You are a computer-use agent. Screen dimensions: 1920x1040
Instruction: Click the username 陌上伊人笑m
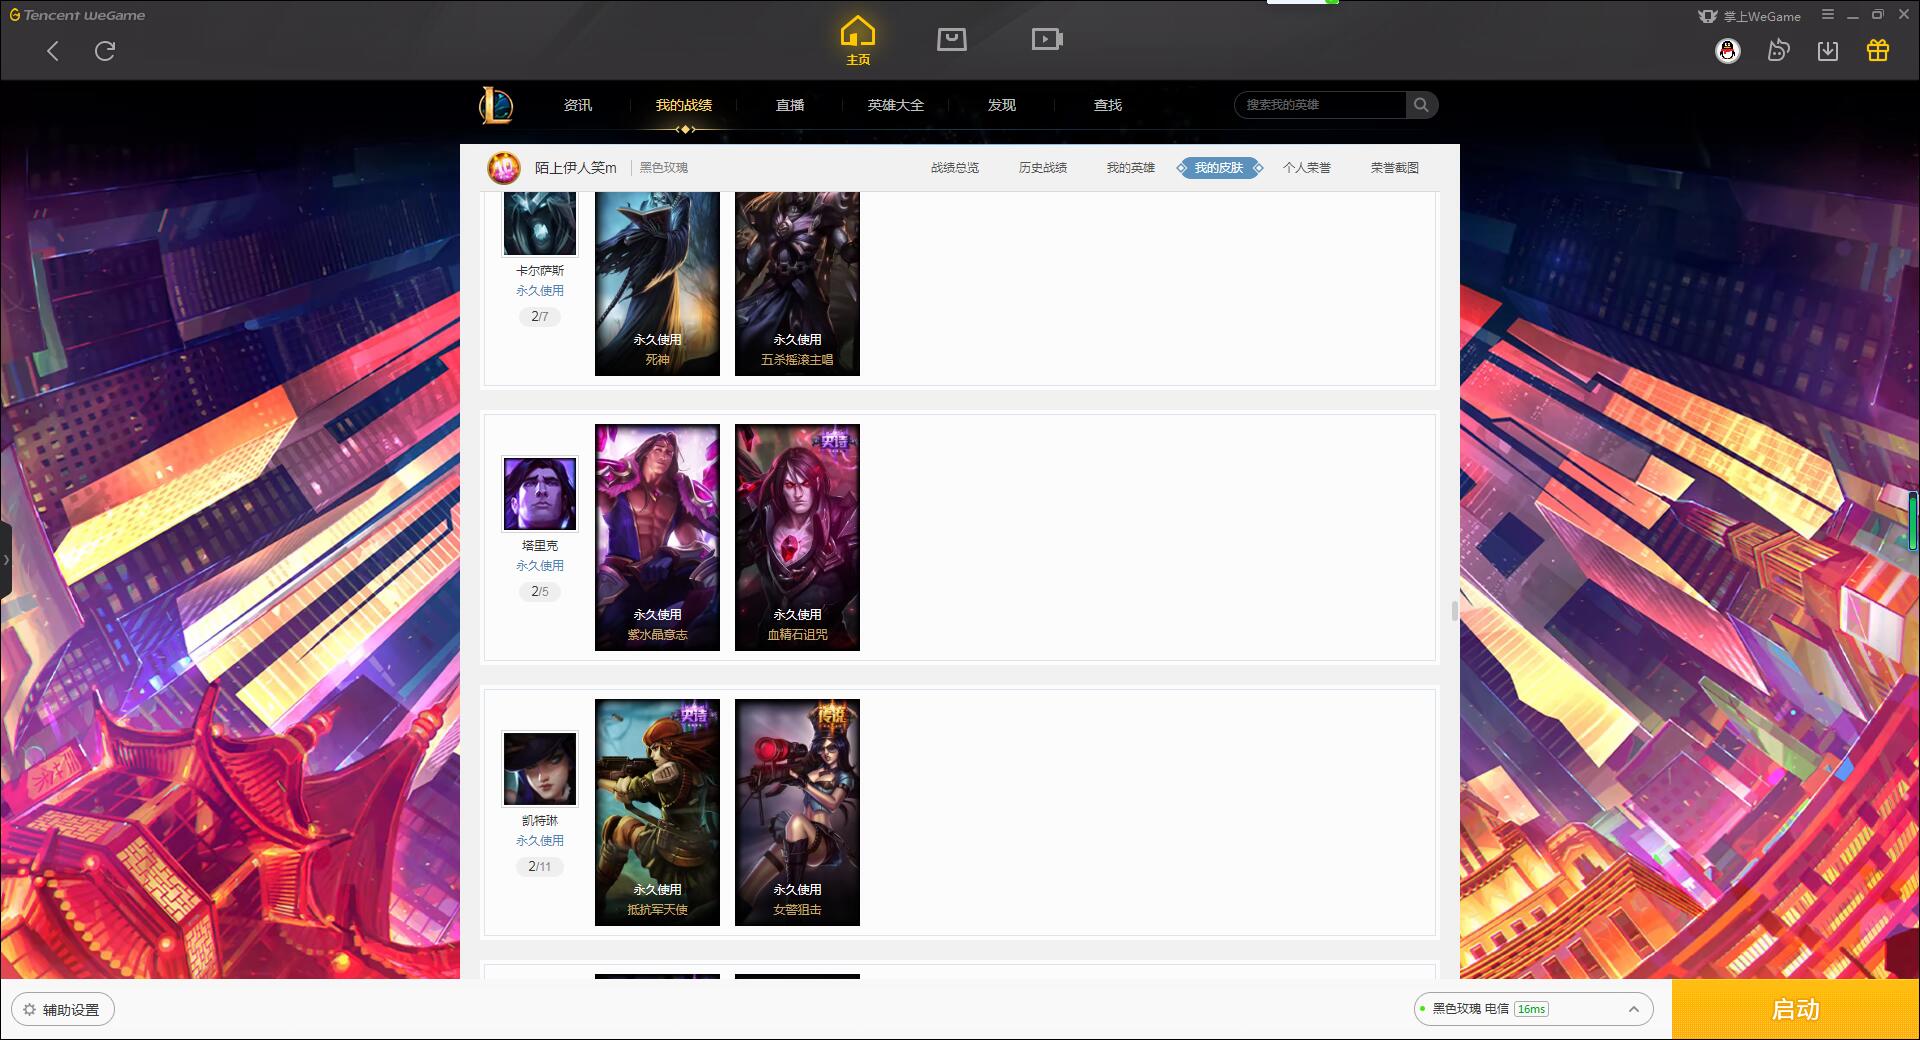[x=576, y=168]
